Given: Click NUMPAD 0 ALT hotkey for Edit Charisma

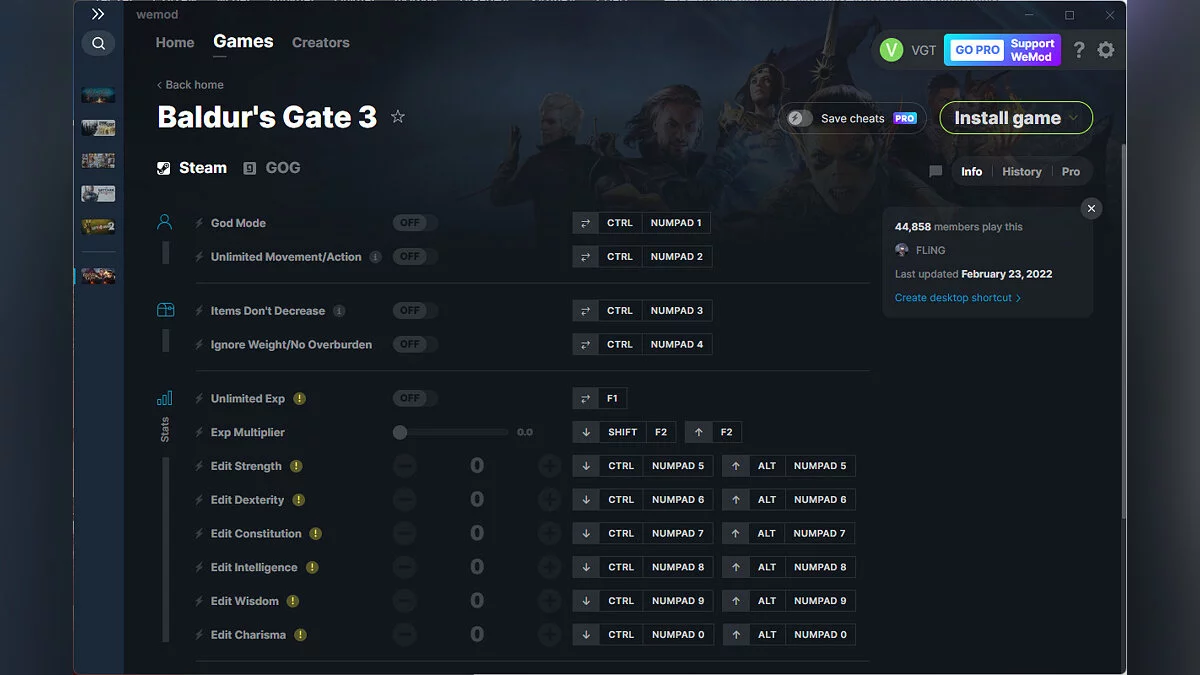Looking at the screenshot, I should [820, 635].
